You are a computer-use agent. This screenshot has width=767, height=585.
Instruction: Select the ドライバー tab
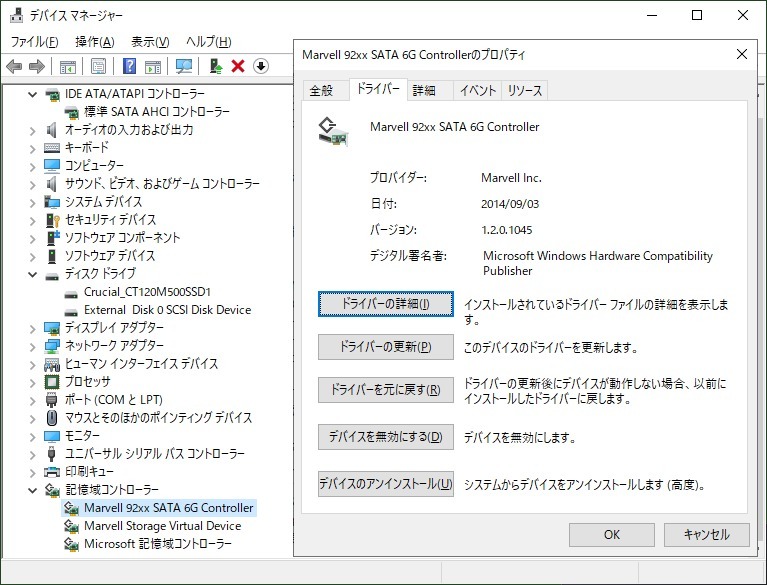[x=378, y=89]
